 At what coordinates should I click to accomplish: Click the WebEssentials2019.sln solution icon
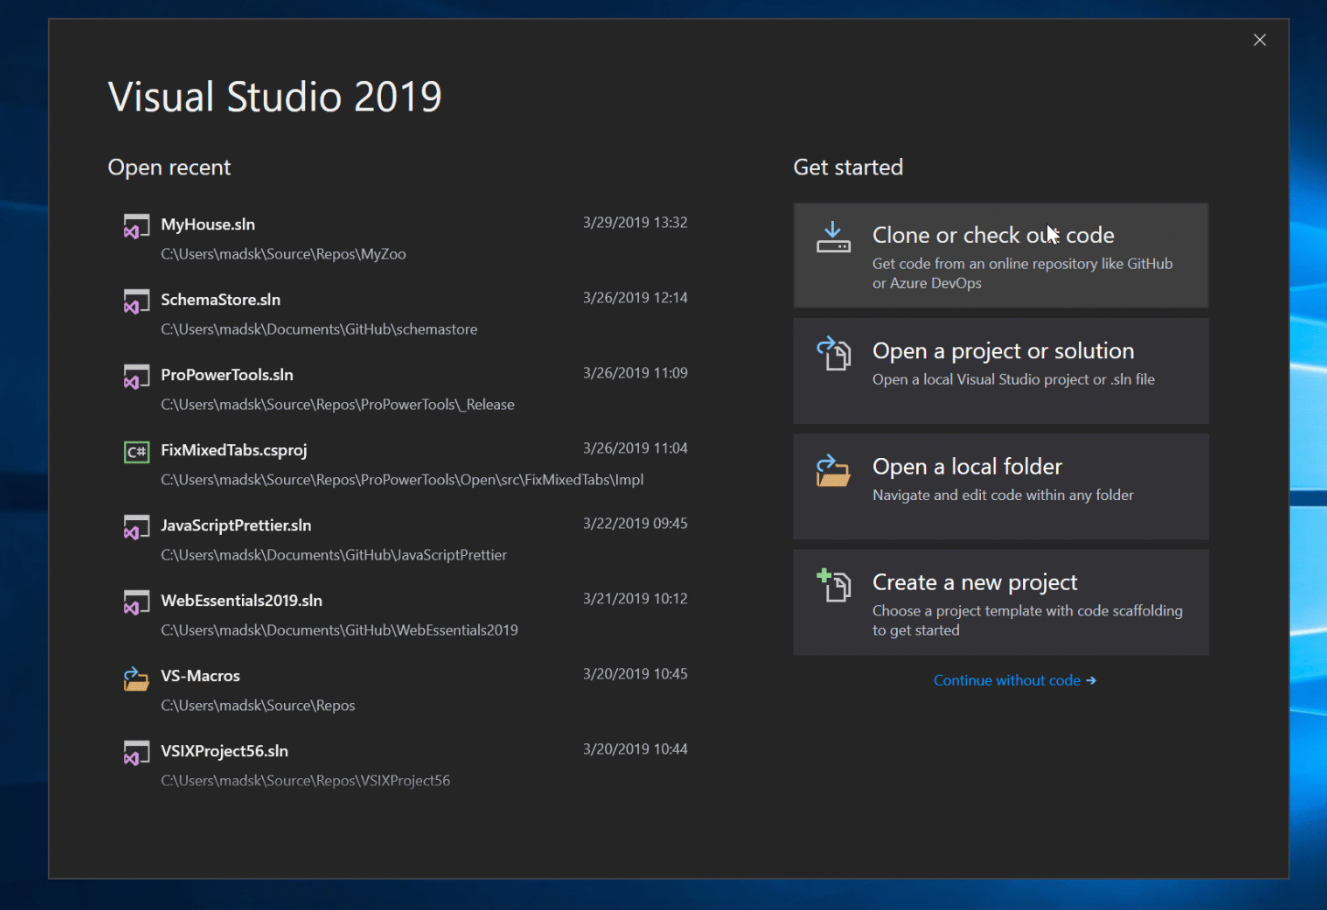click(136, 602)
